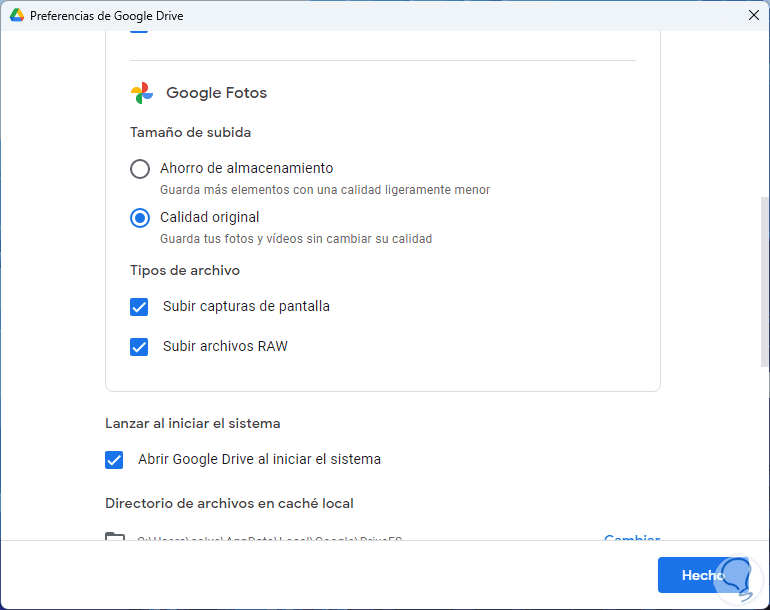Toggle Abrir Google Drive al iniciar el sistema
The height and width of the screenshot is (610, 770).
[x=115, y=460]
